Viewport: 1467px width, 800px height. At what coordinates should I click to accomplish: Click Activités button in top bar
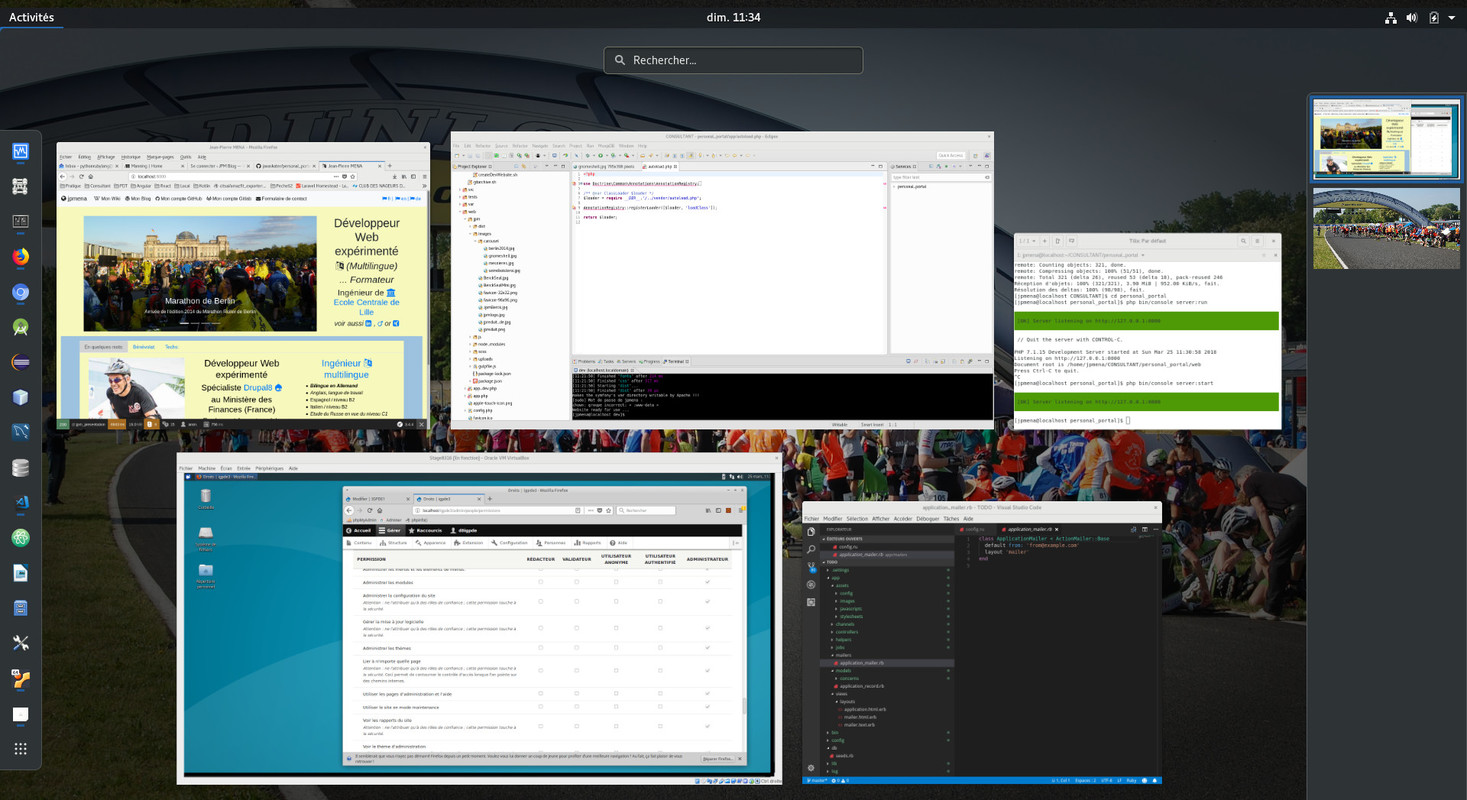pos(31,17)
